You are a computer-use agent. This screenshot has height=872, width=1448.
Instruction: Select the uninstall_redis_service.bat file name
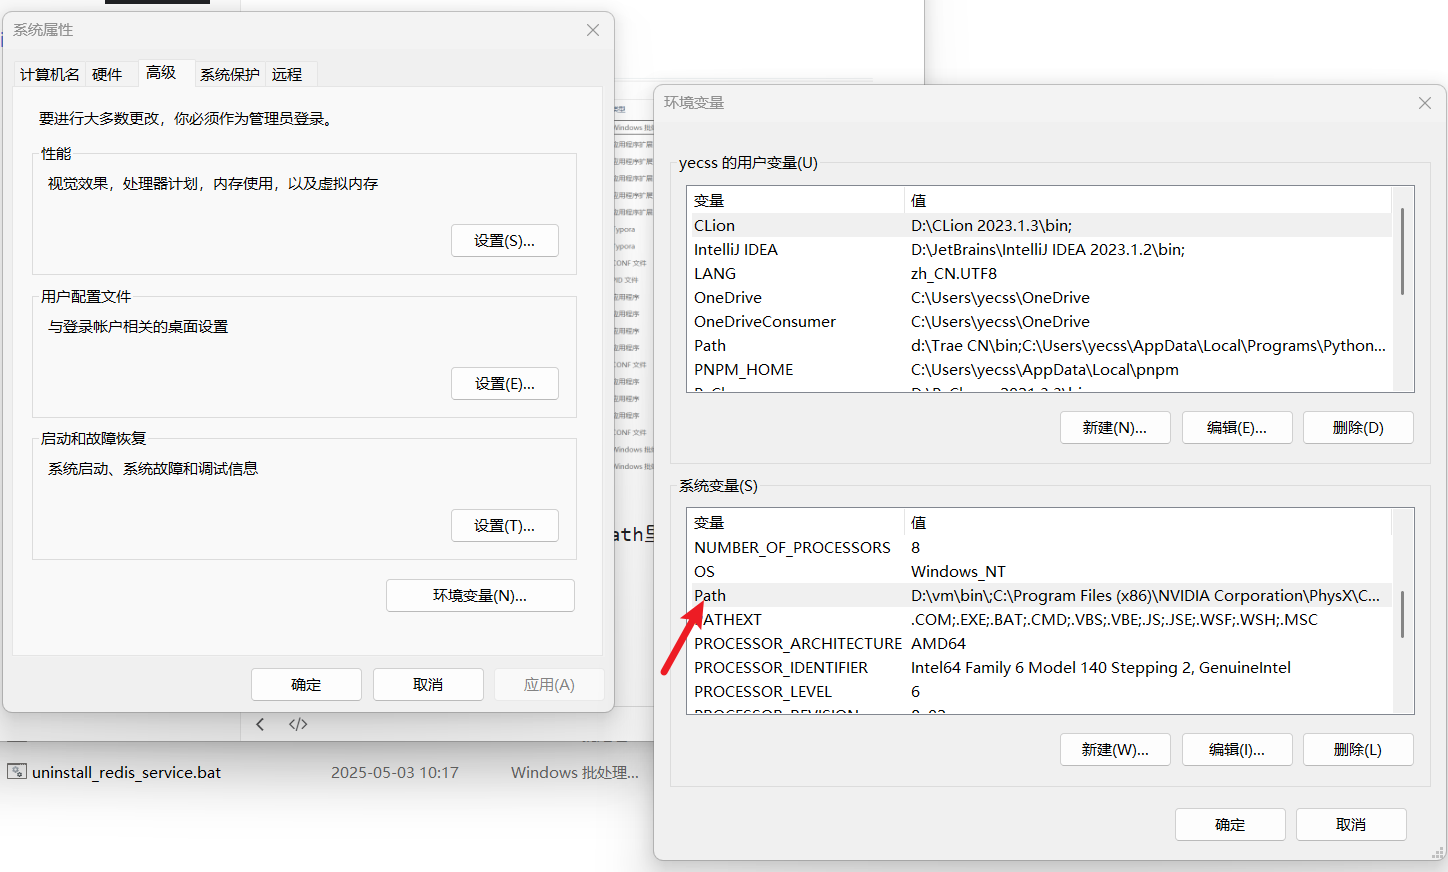click(127, 773)
